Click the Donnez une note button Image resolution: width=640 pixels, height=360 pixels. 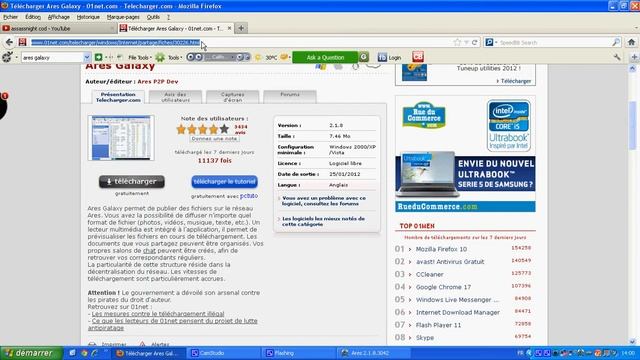[214, 139]
